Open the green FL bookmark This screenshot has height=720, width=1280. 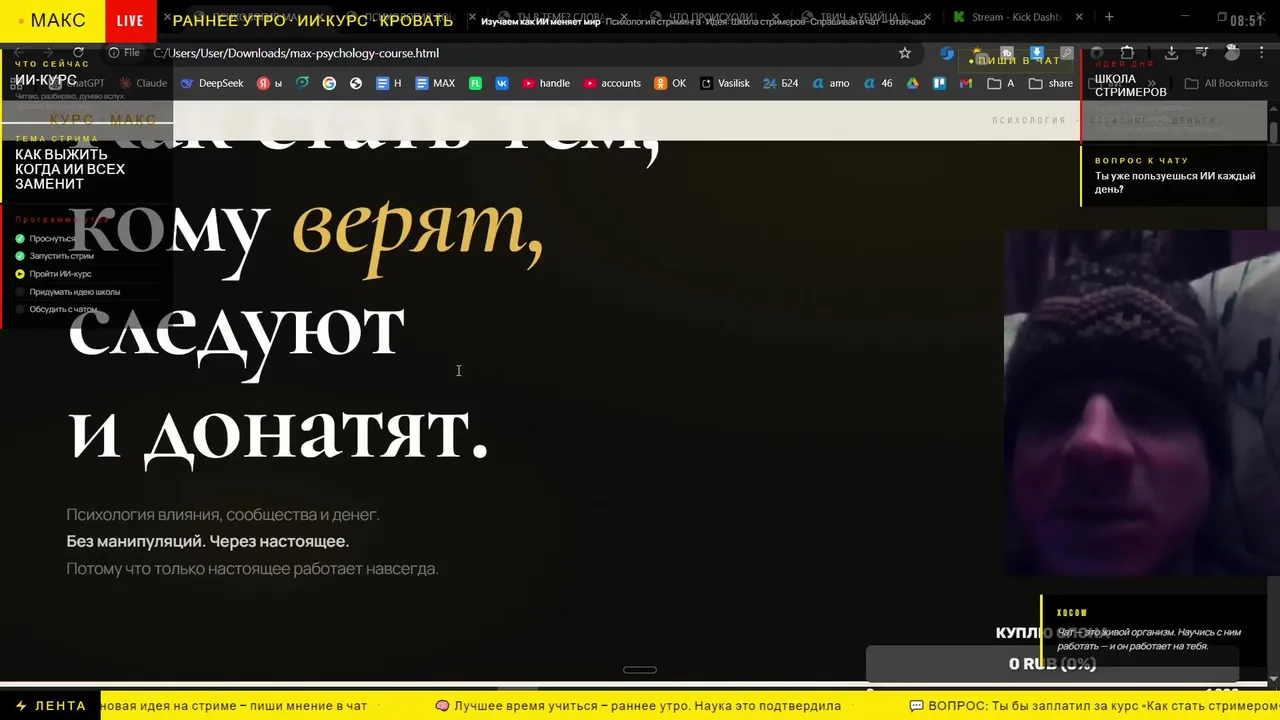click(x=476, y=83)
